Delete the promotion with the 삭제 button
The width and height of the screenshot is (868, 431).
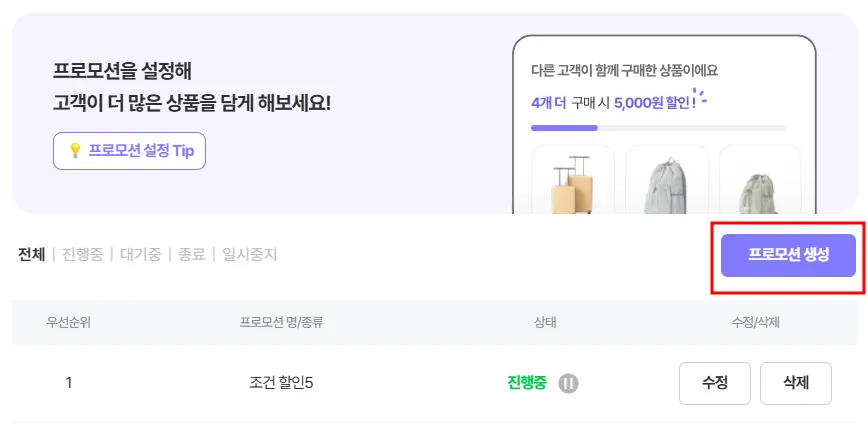click(795, 383)
